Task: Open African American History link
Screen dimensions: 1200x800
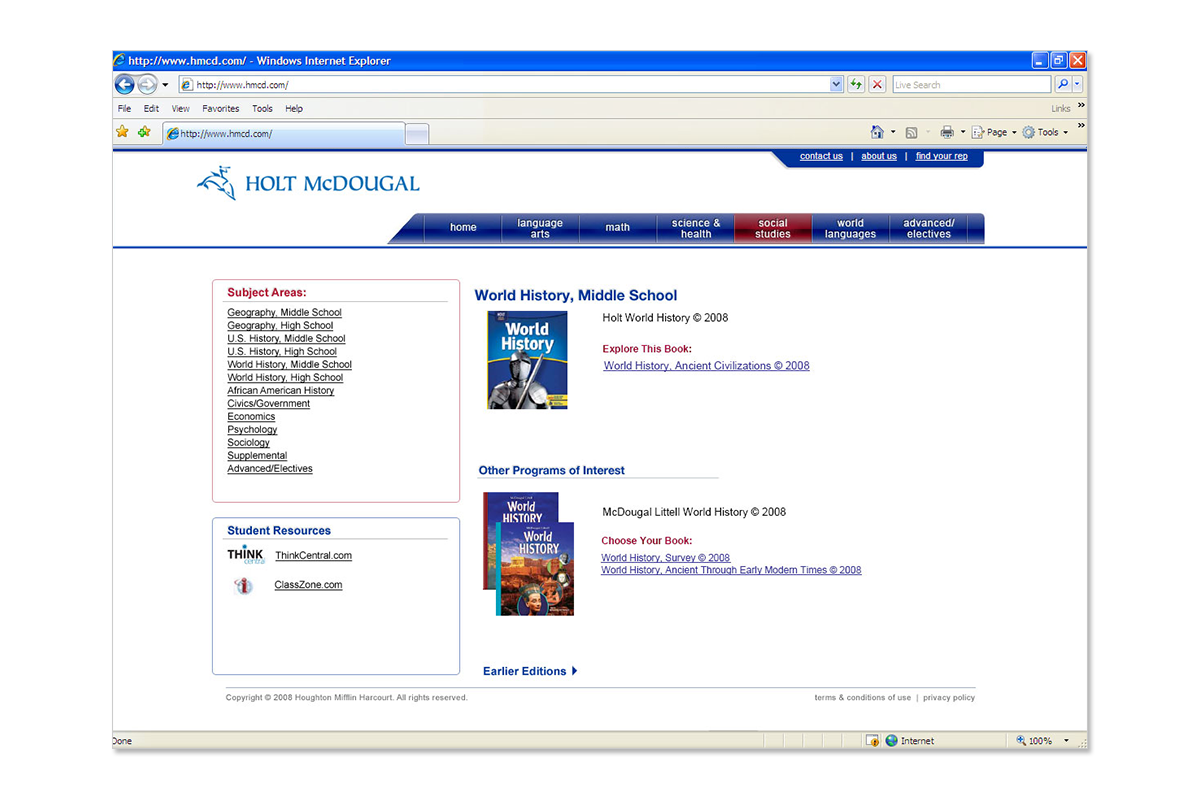Action: 281,391
